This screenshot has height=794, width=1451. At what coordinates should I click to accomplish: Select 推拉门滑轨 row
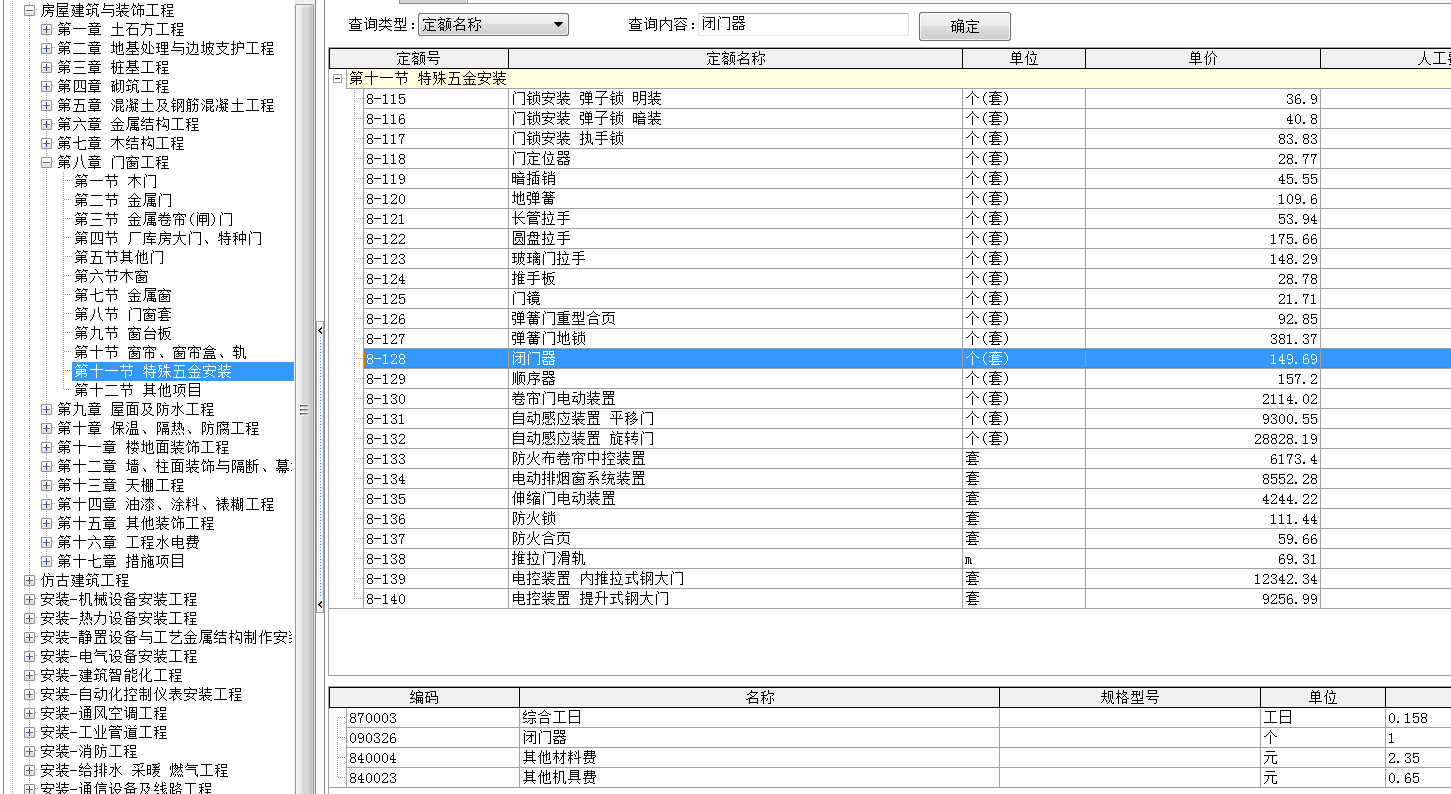point(907,559)
